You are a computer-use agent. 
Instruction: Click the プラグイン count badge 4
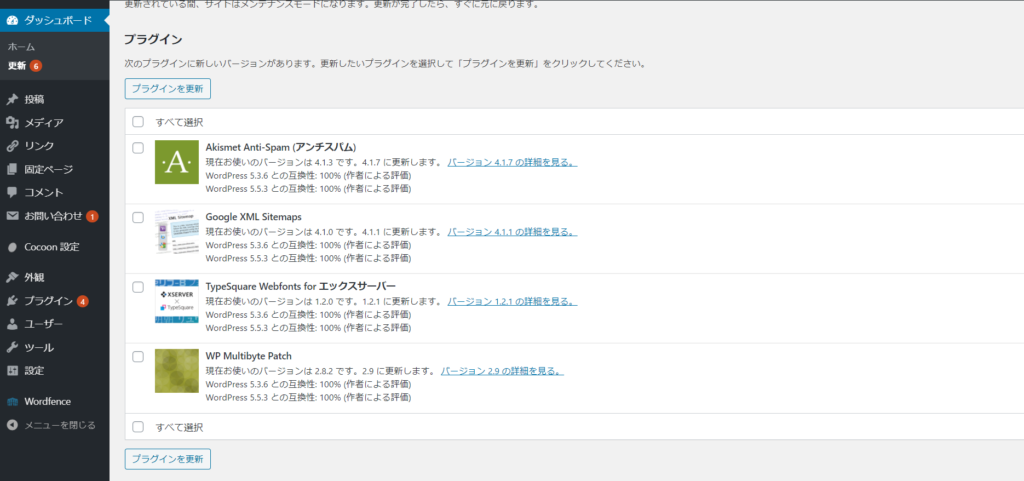tap(82, 302)
